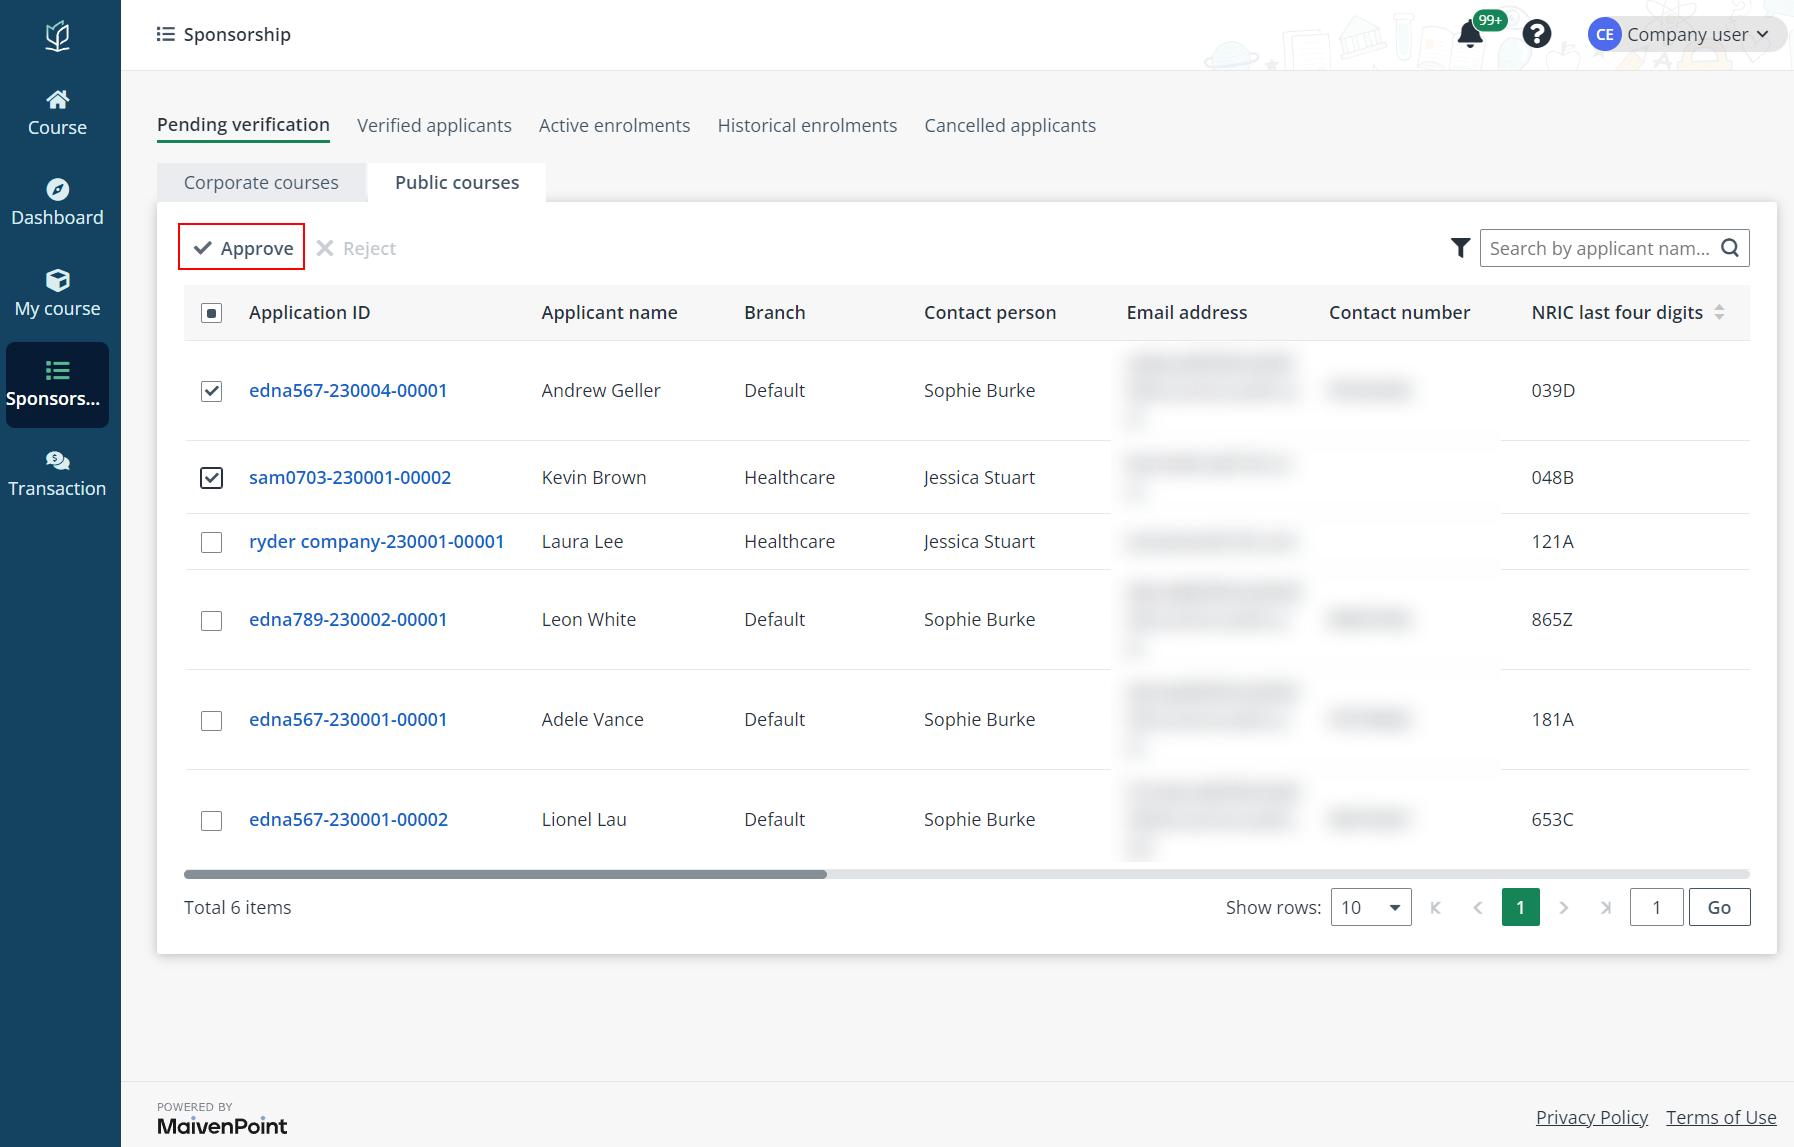Open the help question mark icon
Viewport: 1794px width, 1147px height.
pyautogui.click(x=1537, y=34)
